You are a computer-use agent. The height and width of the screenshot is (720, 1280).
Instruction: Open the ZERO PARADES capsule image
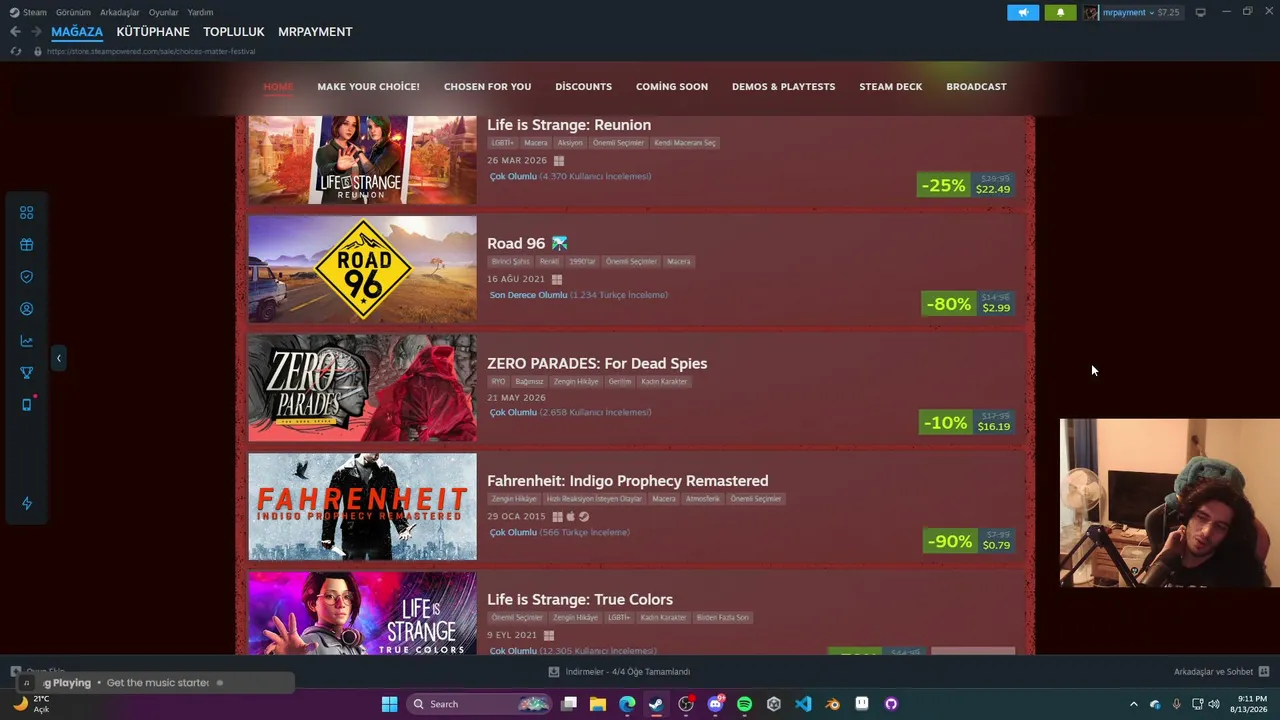pos(362,388)
